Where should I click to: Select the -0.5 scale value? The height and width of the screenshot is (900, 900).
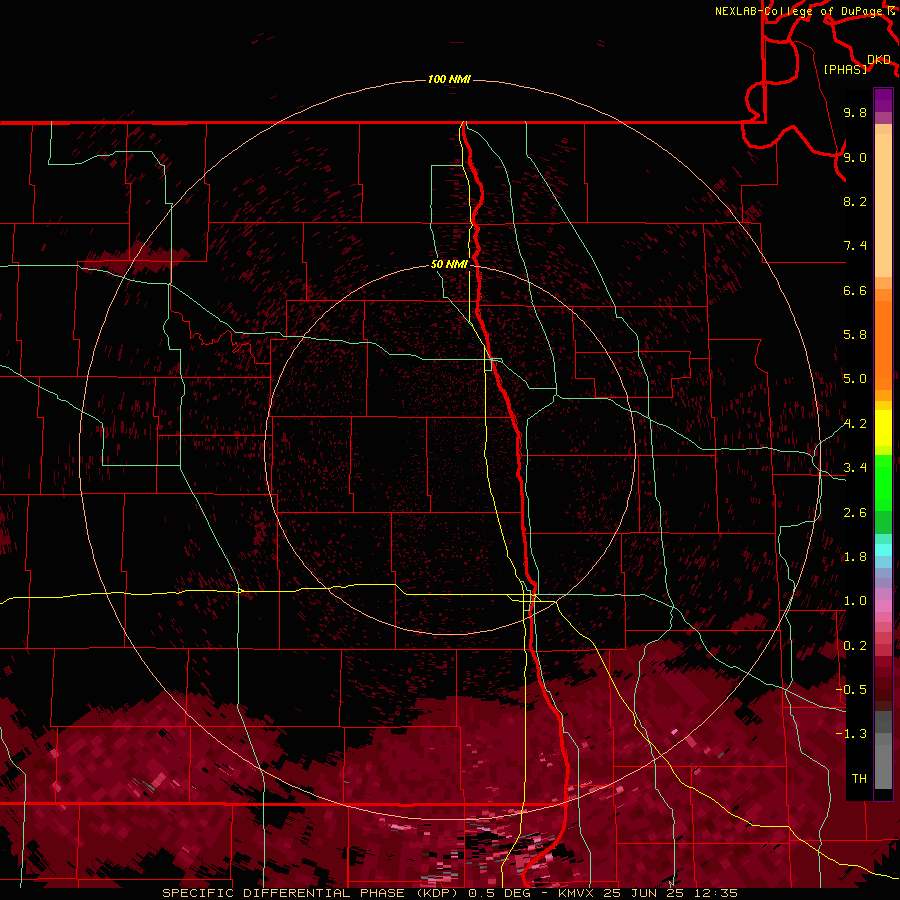851,690
